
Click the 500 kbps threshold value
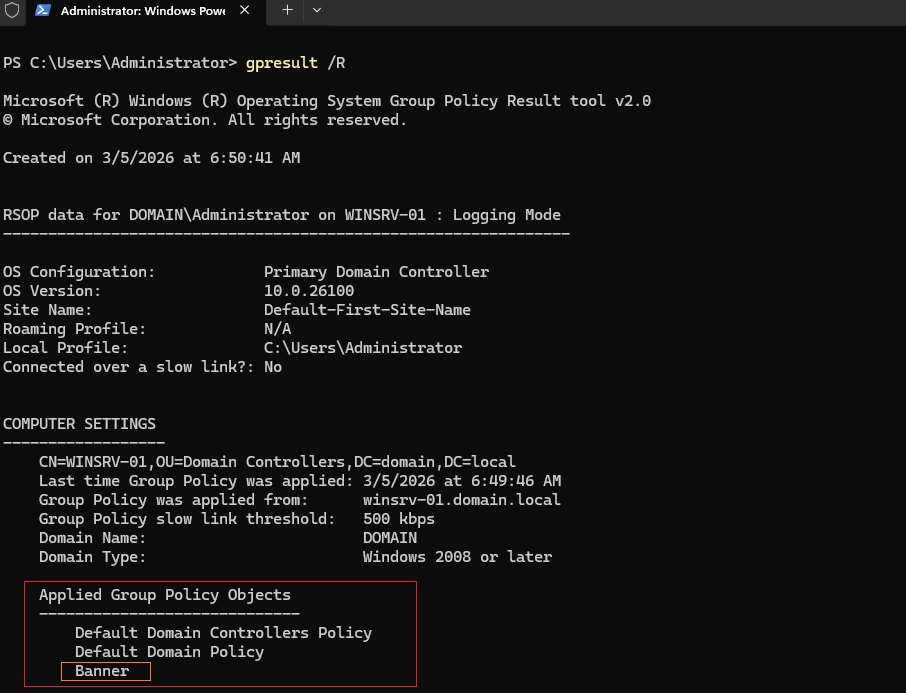point(399,519)
